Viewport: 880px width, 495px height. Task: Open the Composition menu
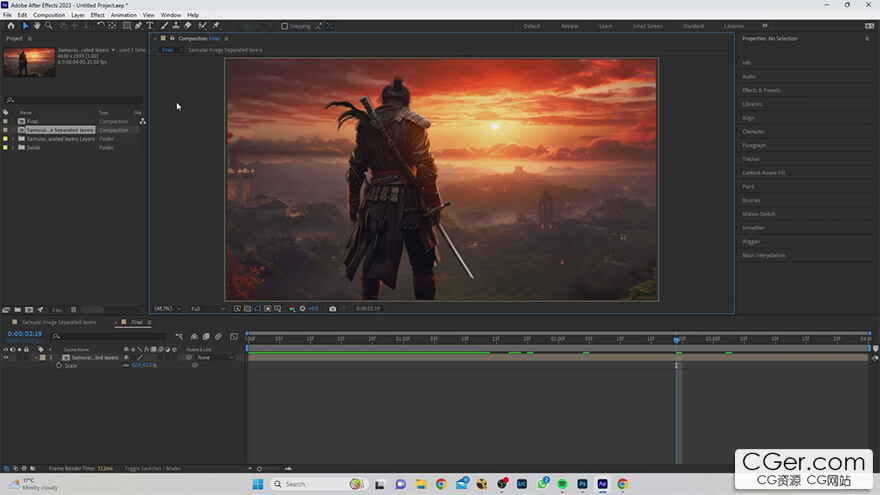pyautogui.click(x=49, y=15)
